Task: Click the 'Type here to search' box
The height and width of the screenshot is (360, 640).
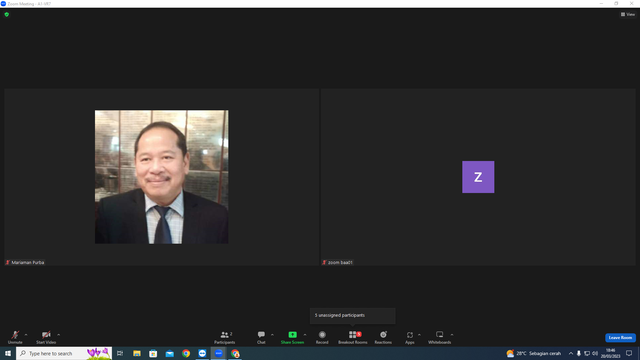Action: click(64, 353)
